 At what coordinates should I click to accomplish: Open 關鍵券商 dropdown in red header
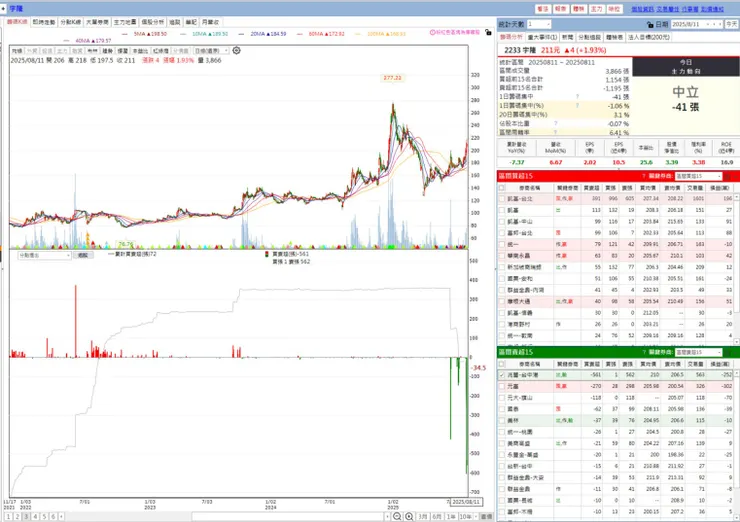point(698,176)
